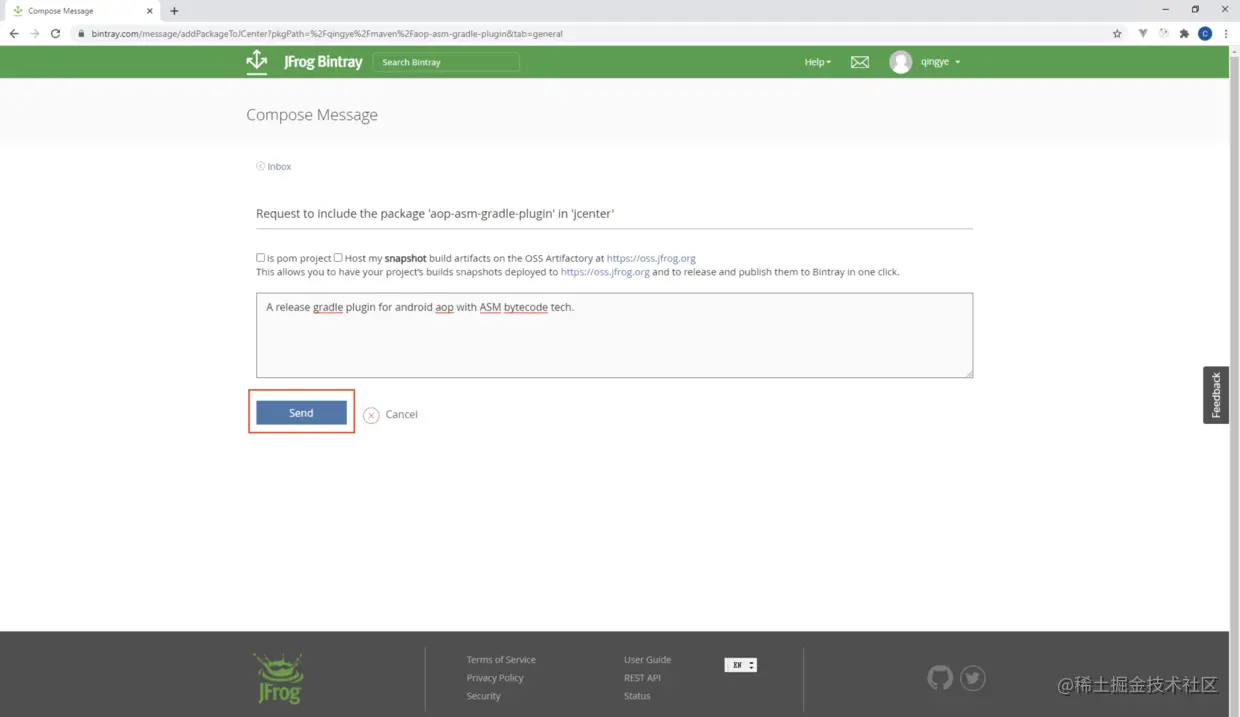Open the oss.jfrog.org link after Artifactory
The height and width of the screenshot is (717, 1240).
click(x=651, y=258)
